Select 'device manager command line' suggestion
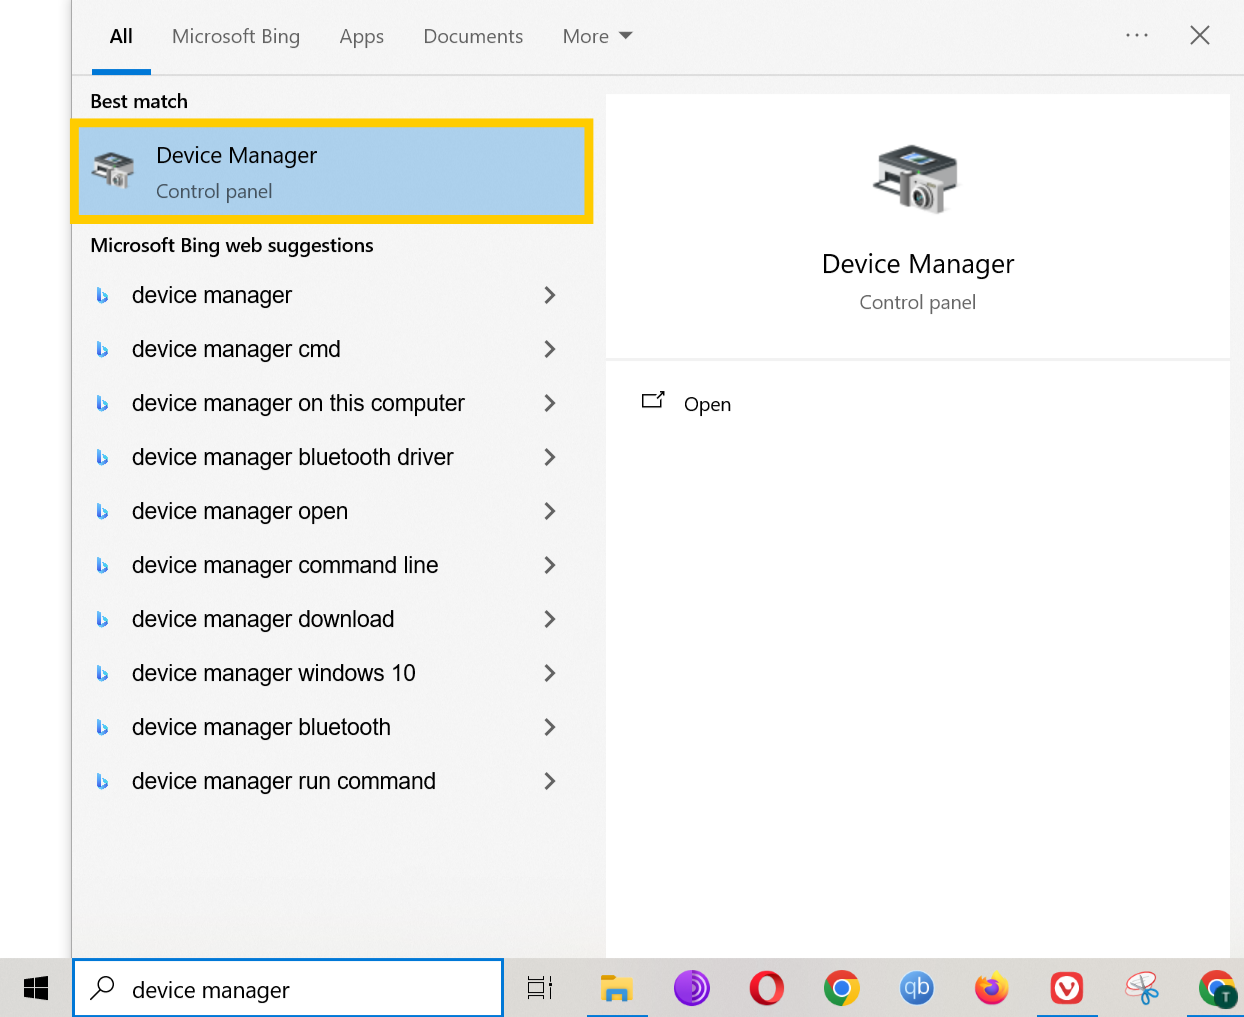 click(x=285, y=565)
